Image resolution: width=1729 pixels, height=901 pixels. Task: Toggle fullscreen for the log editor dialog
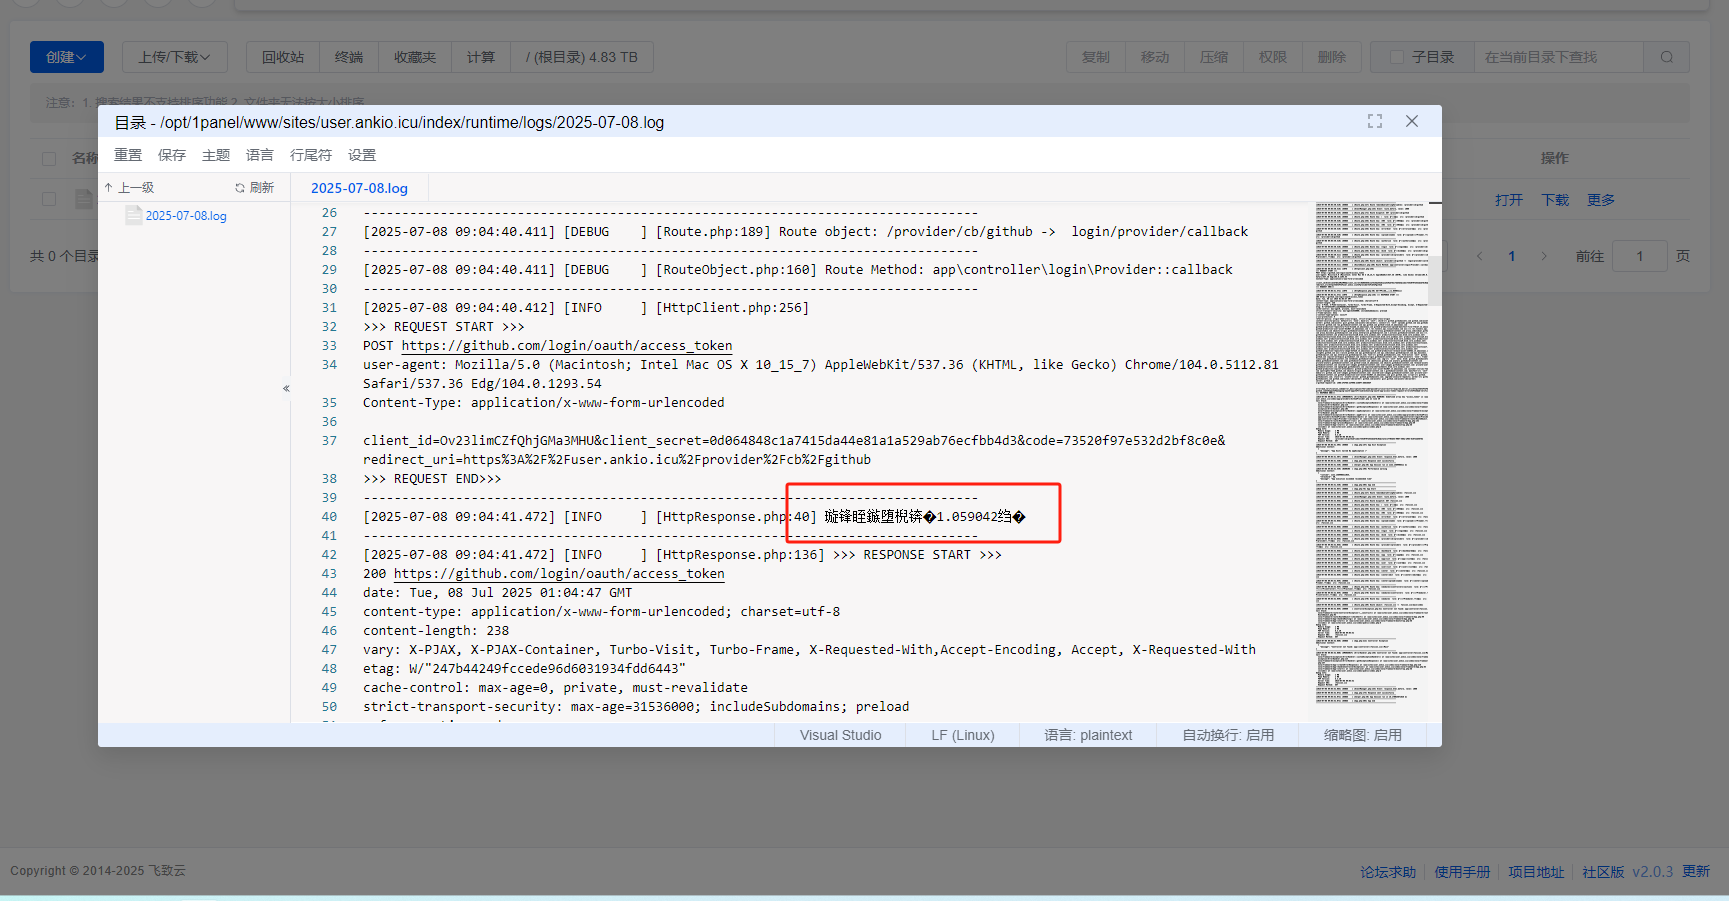tap(1375, 121)
